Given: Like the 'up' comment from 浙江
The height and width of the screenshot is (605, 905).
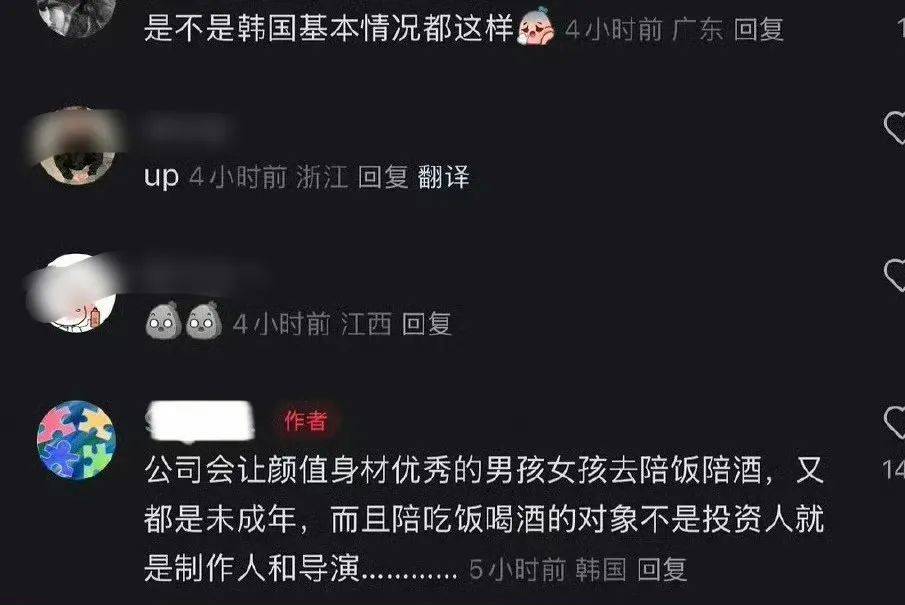Looking at the screenshot, I should (895, 127).
